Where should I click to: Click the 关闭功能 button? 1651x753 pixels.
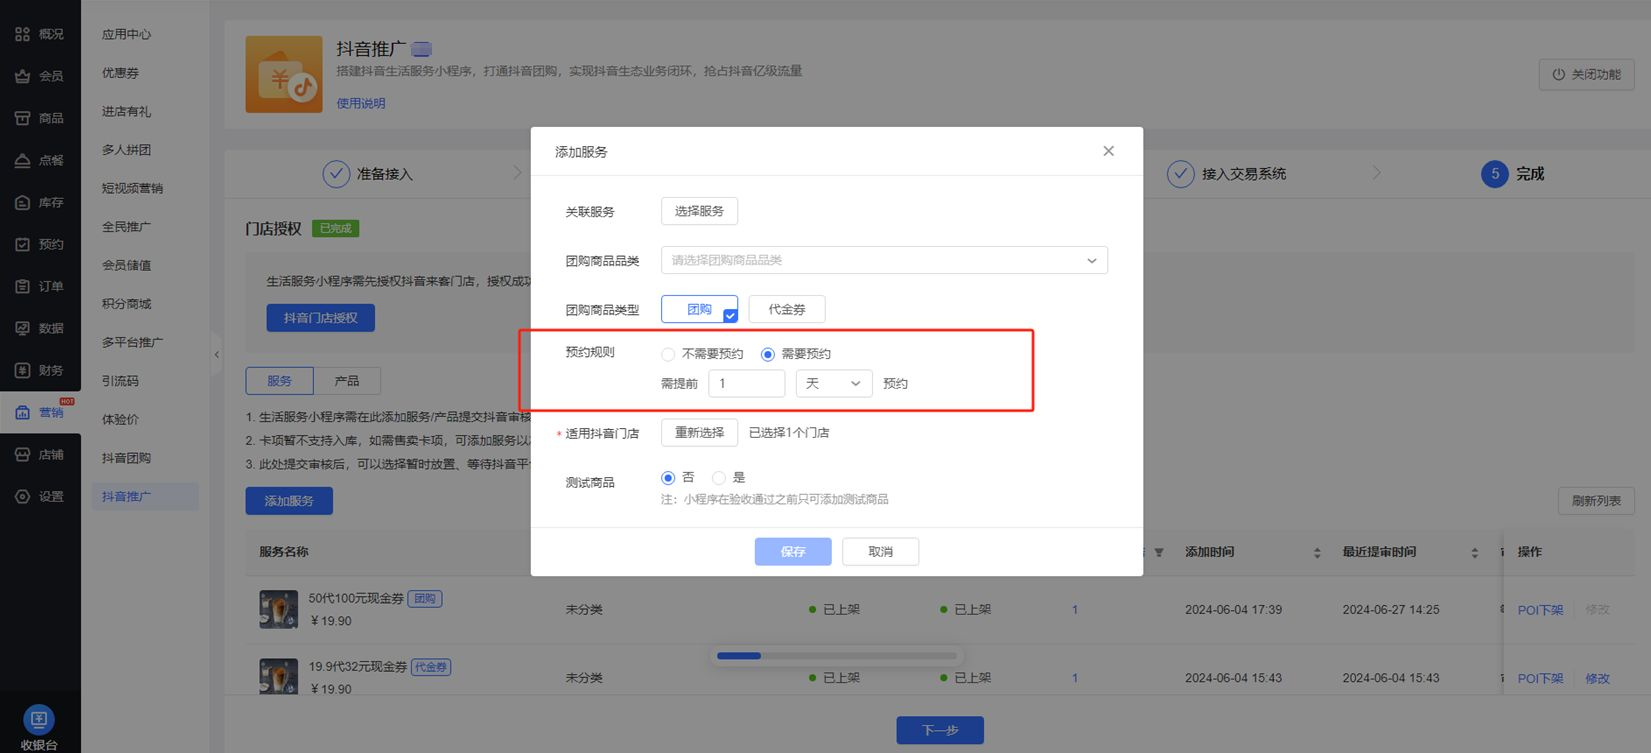(x=1586, y=74)
